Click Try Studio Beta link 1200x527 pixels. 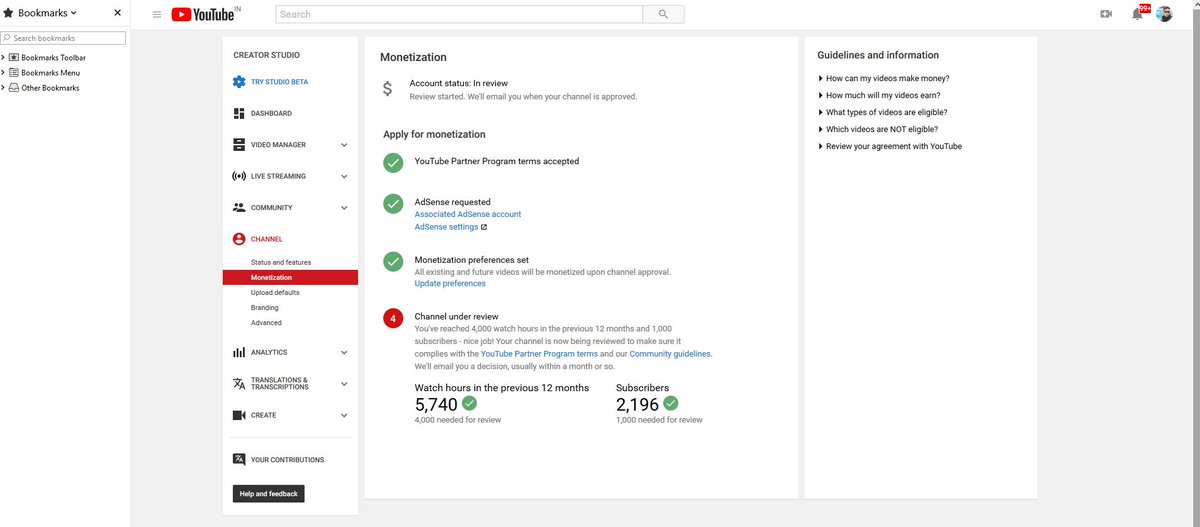[x=280, y=82]
